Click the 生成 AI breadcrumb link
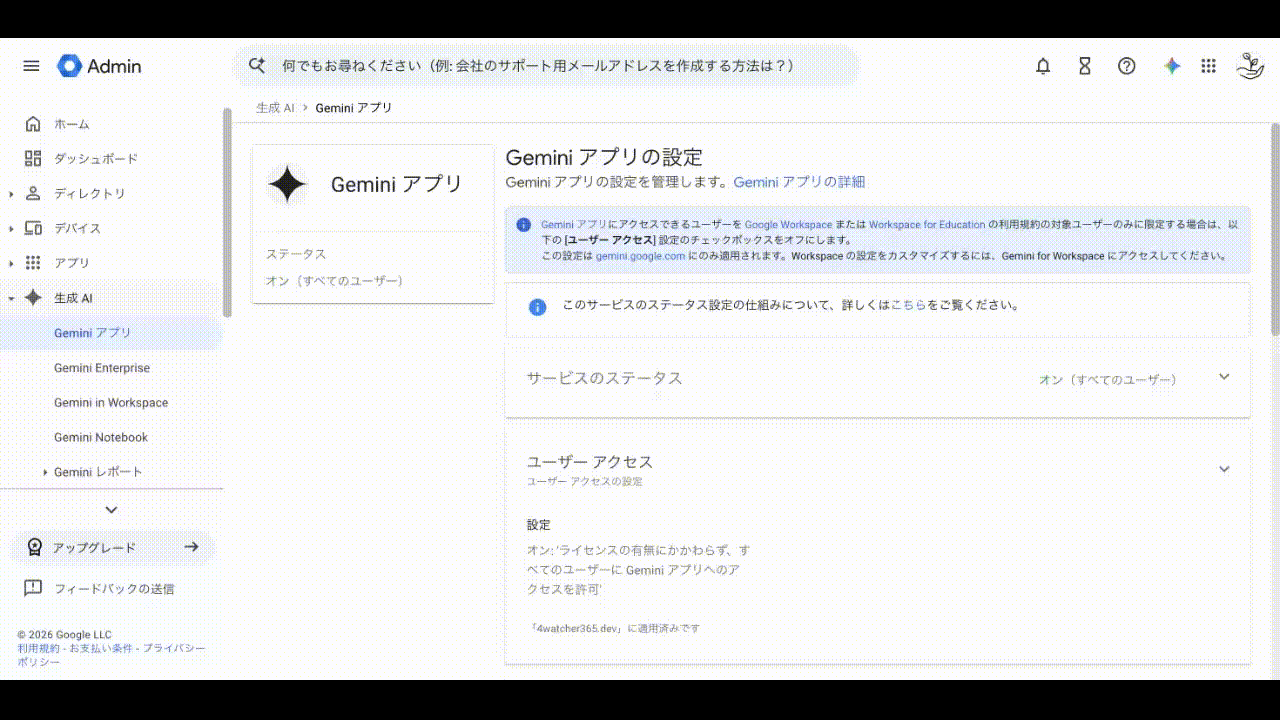Screen dimensions: 1280x720 tap(275, 108)
